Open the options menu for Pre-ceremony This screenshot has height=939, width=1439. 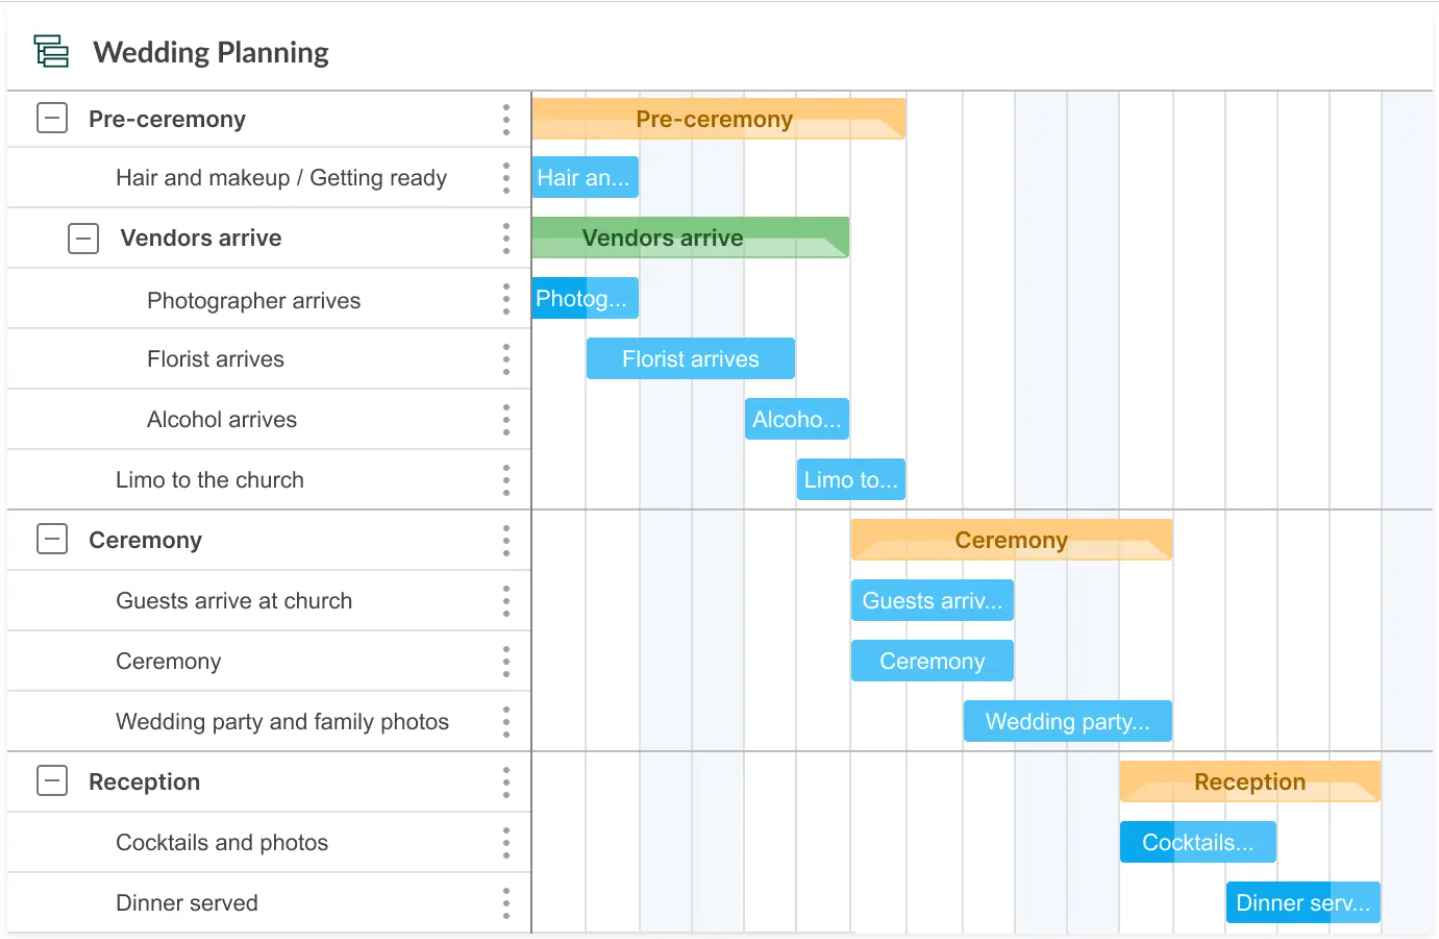507,118
